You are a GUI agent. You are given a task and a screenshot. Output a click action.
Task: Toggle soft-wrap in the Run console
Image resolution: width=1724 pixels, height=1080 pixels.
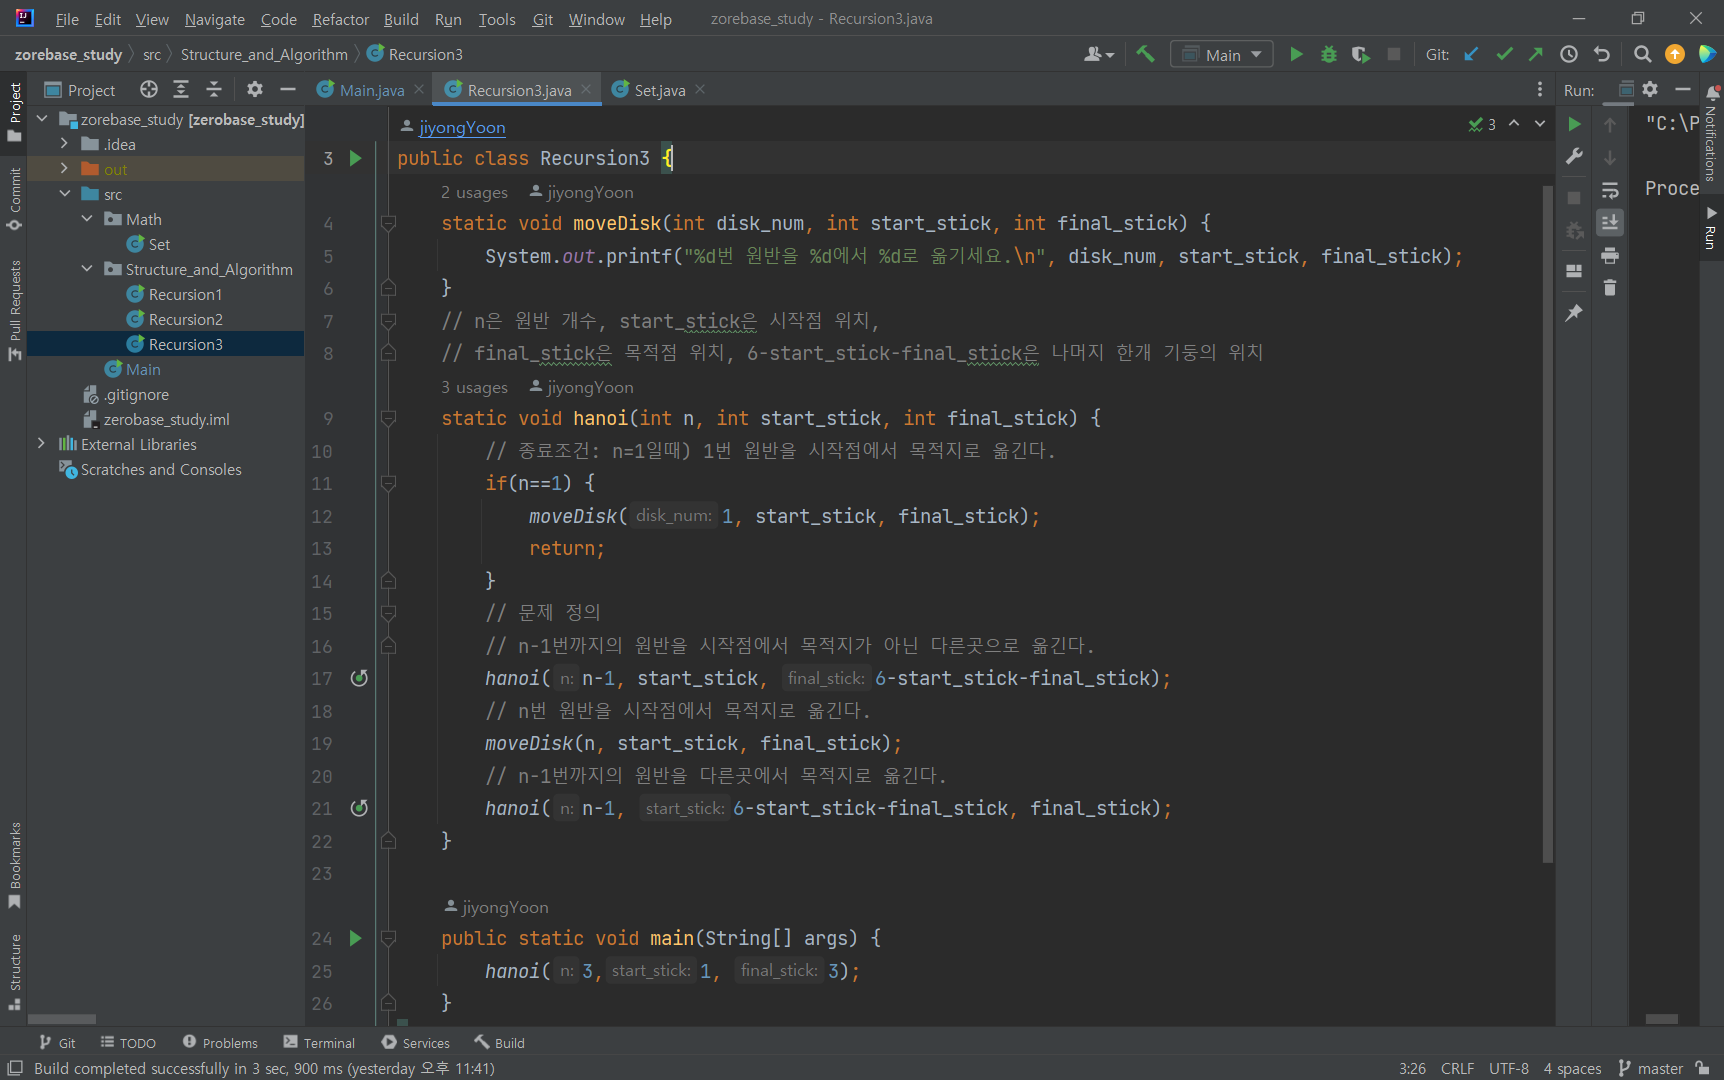coord(1610,191)
